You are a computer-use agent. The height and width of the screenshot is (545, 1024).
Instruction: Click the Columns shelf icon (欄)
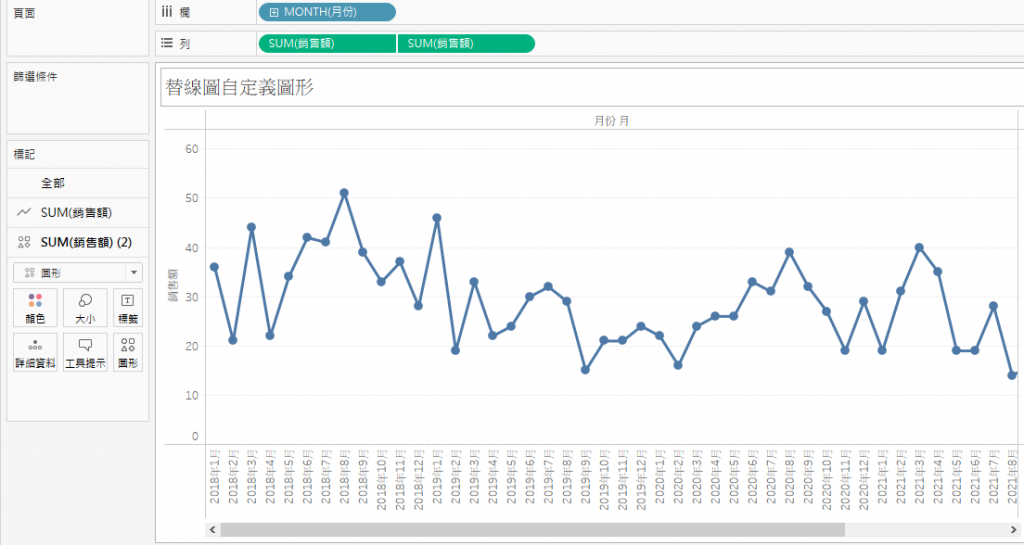coord(167,12)
